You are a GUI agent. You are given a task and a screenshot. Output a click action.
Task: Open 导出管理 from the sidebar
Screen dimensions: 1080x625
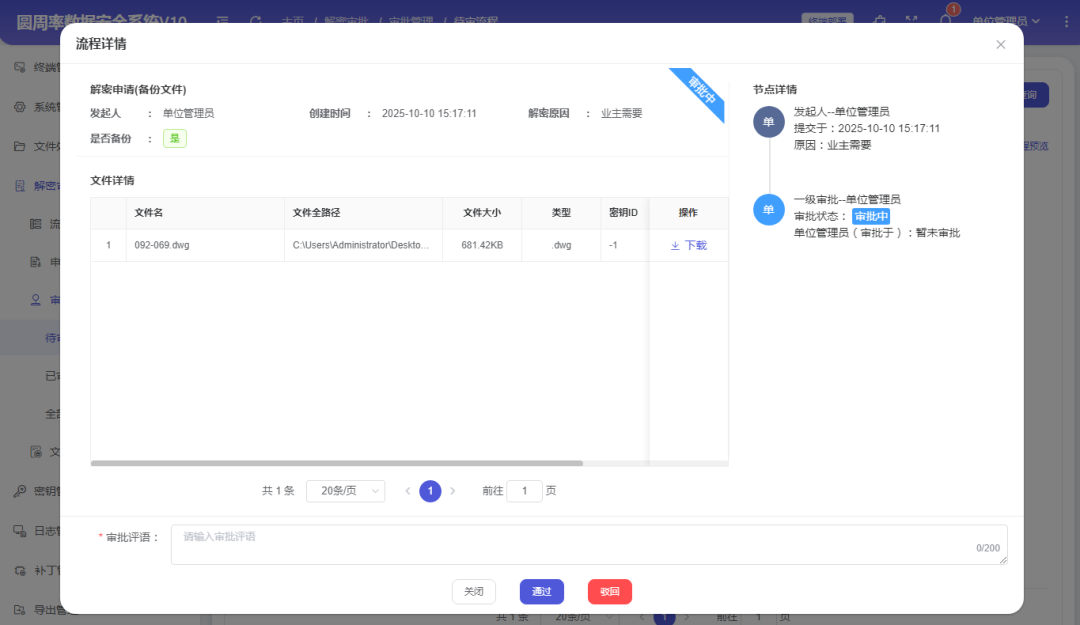point(20,606)
